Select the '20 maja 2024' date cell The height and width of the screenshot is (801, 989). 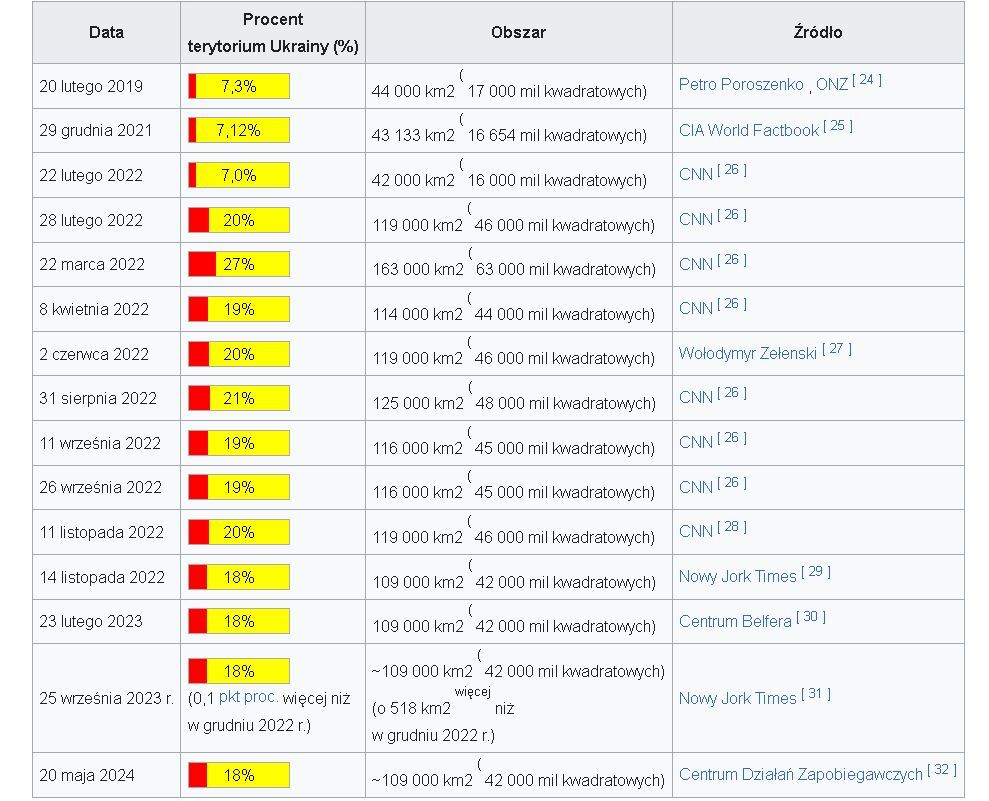click(87, 775)
